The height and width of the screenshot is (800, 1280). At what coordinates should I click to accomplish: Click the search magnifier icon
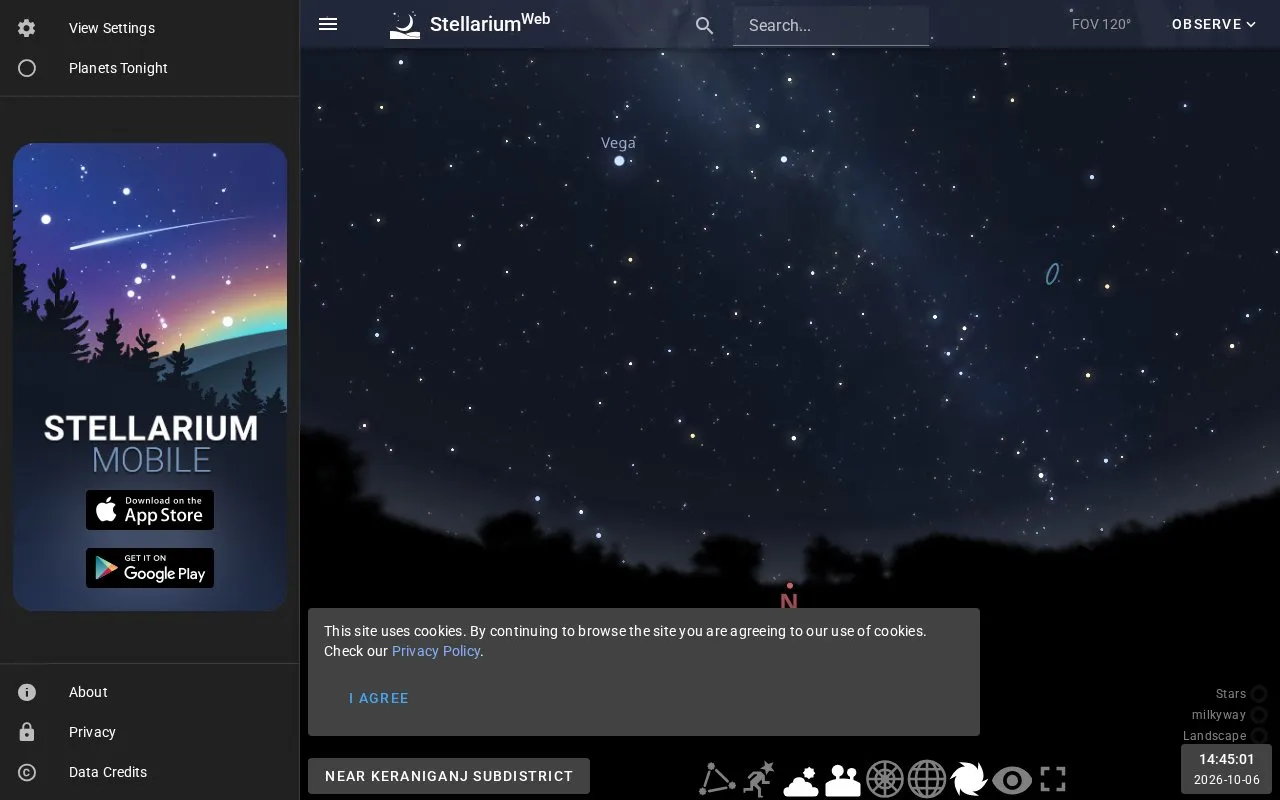click(705, 26)
